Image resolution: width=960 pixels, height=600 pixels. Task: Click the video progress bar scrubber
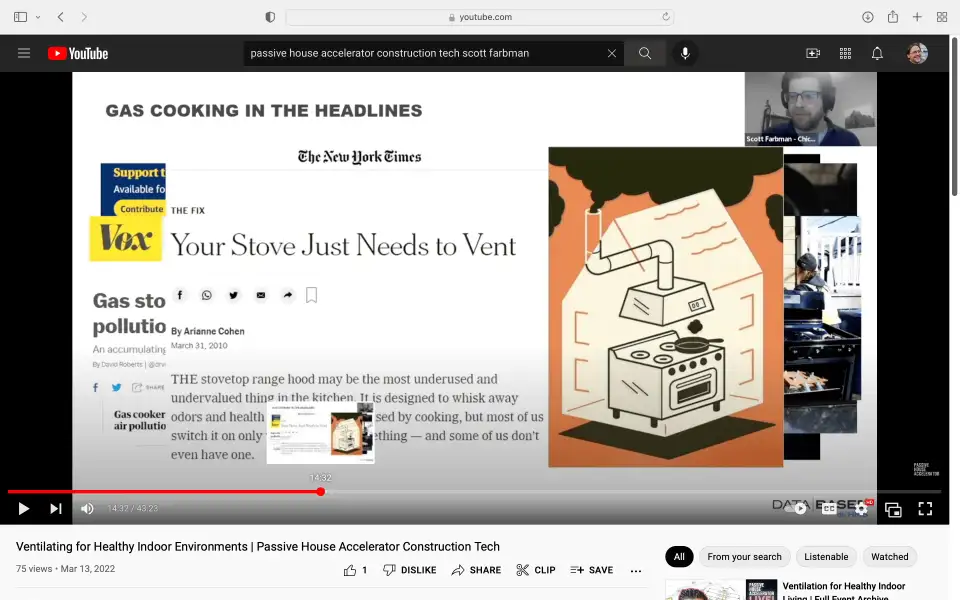[321, 492]
